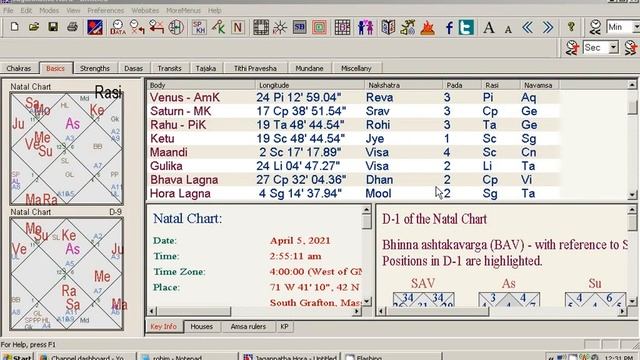Open the MoreMenus menu
This screenshot has width=640, height=360.
pyautogui.click(x=183, y=11)
